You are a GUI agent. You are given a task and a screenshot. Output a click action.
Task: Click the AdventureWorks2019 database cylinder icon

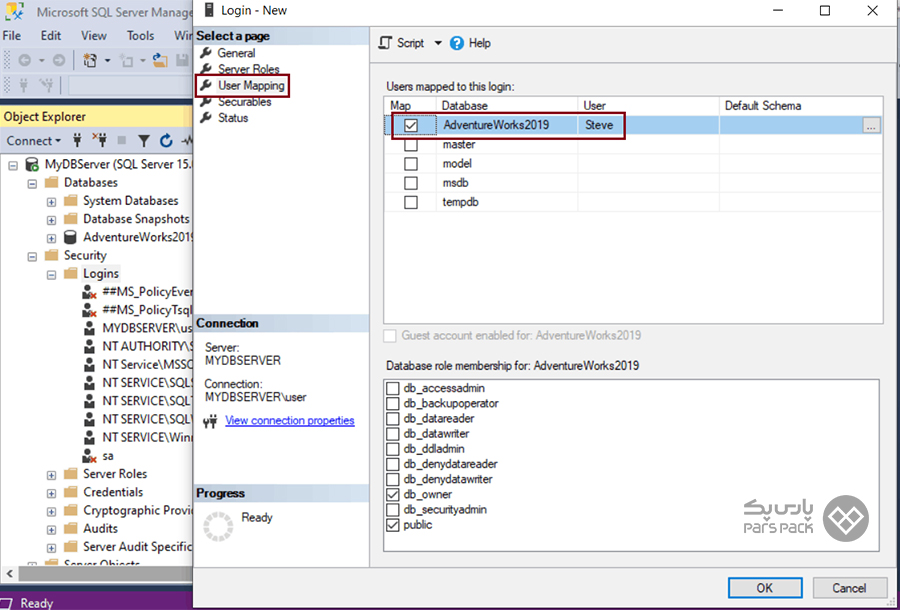[x=70, y=237]
